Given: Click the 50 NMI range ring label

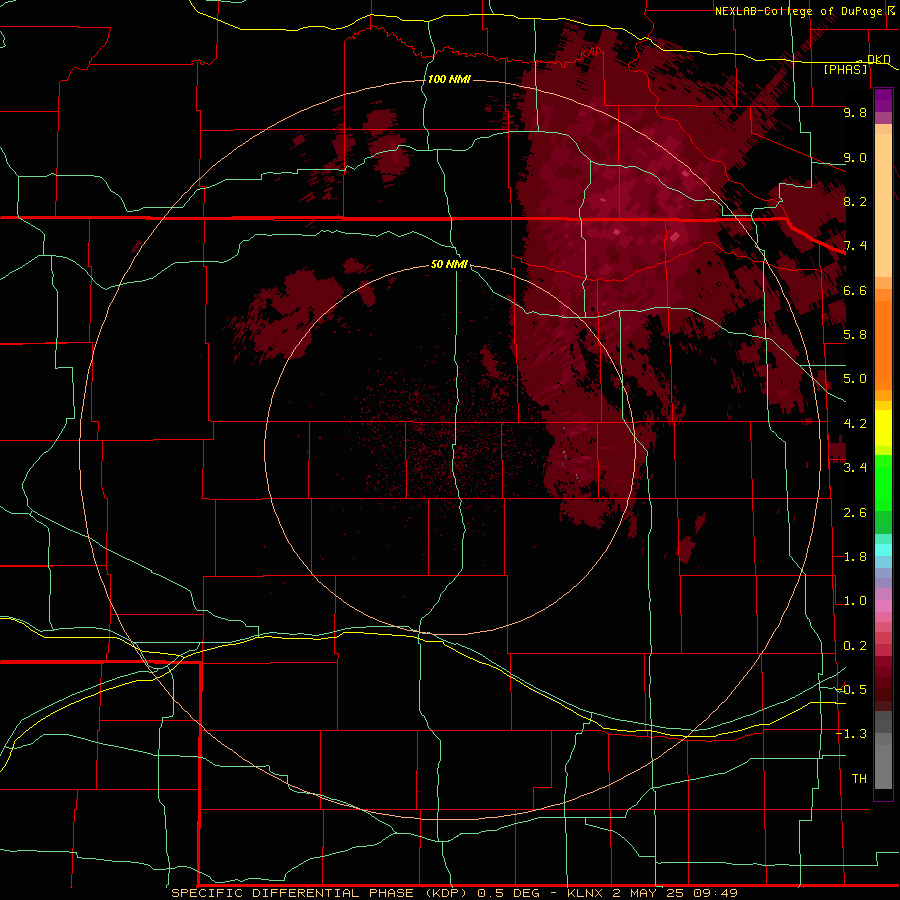Looking at the screenshot, I should point(449,264).
